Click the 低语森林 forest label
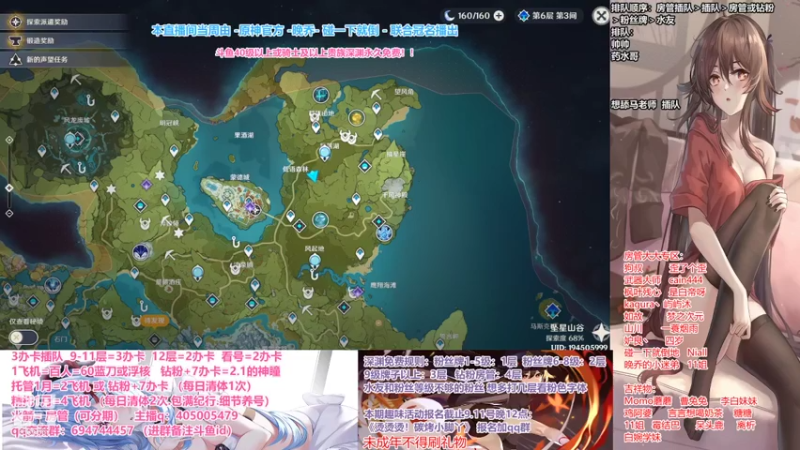Viewport: 800px width, 450px height. (x=295, y=169)
